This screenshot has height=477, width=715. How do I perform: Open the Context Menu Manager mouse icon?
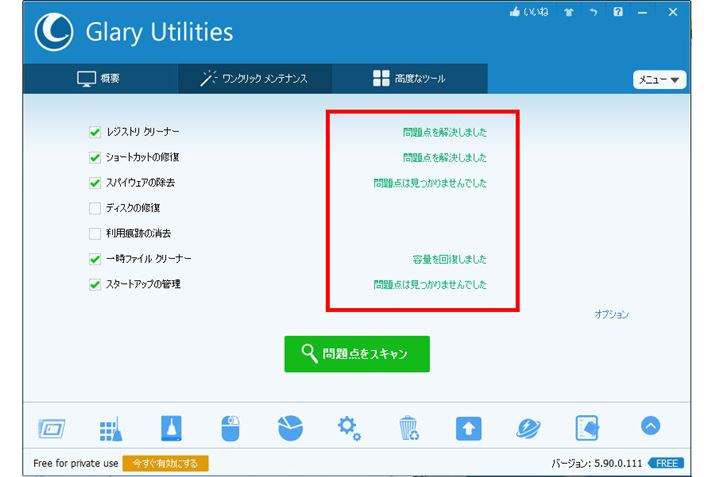[x=230, y=428]
